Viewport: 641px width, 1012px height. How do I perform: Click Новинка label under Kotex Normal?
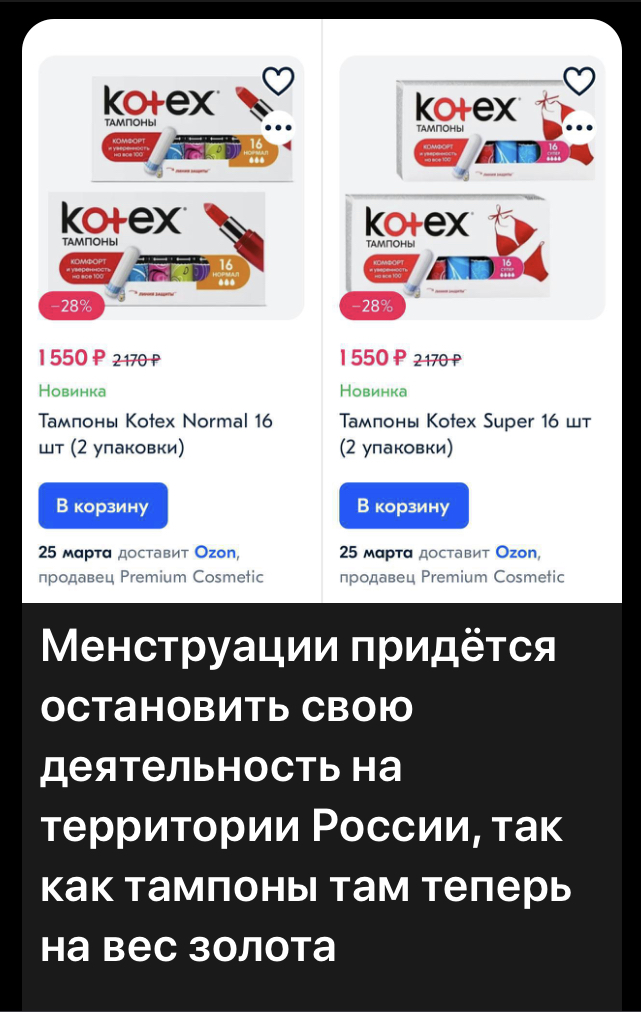tap(72, 391)
